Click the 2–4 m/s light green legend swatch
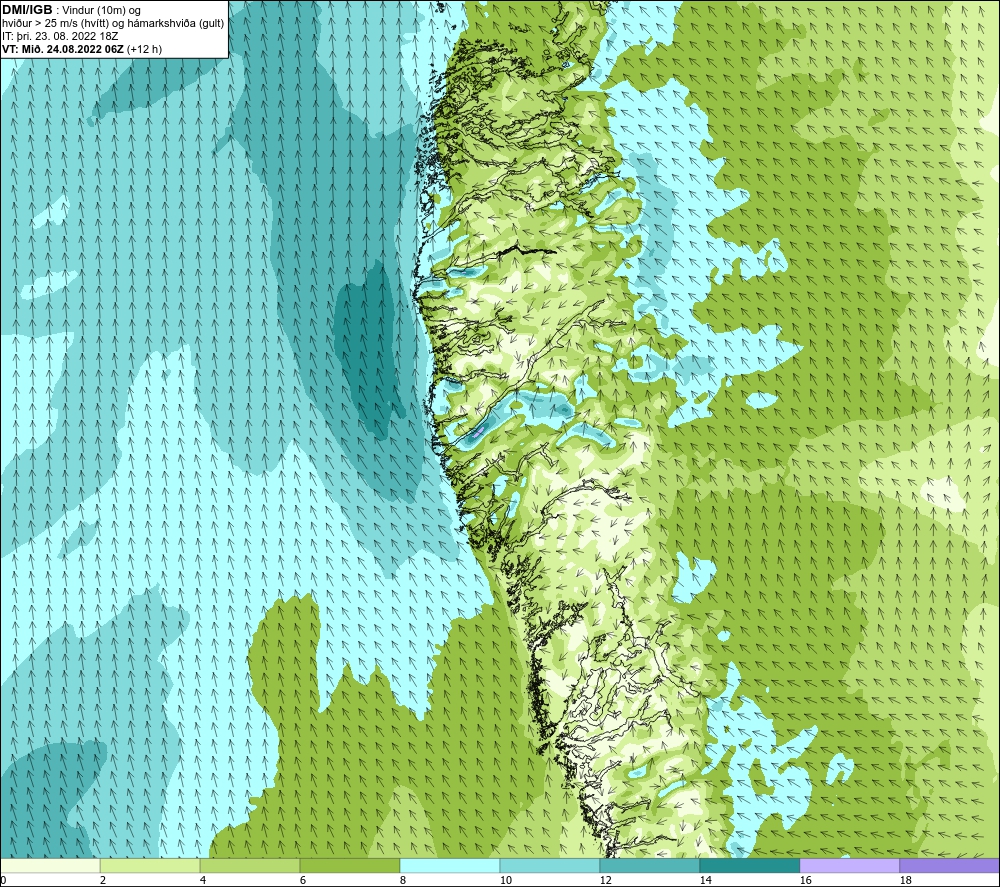 [x=150, y=865]
